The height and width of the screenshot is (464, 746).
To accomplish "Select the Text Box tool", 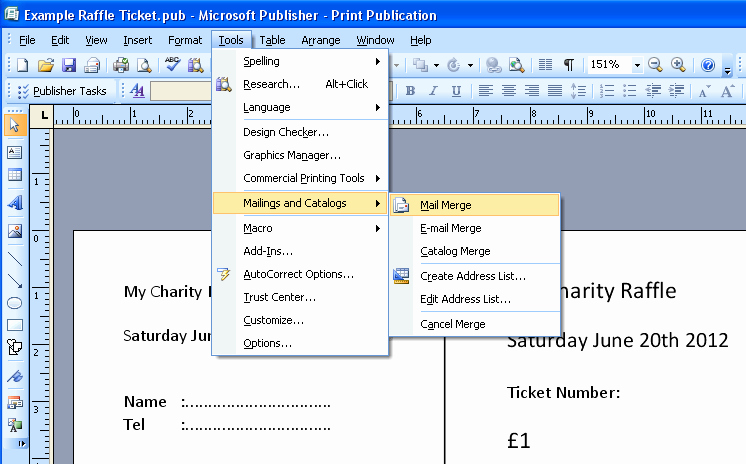I will 14,152.
